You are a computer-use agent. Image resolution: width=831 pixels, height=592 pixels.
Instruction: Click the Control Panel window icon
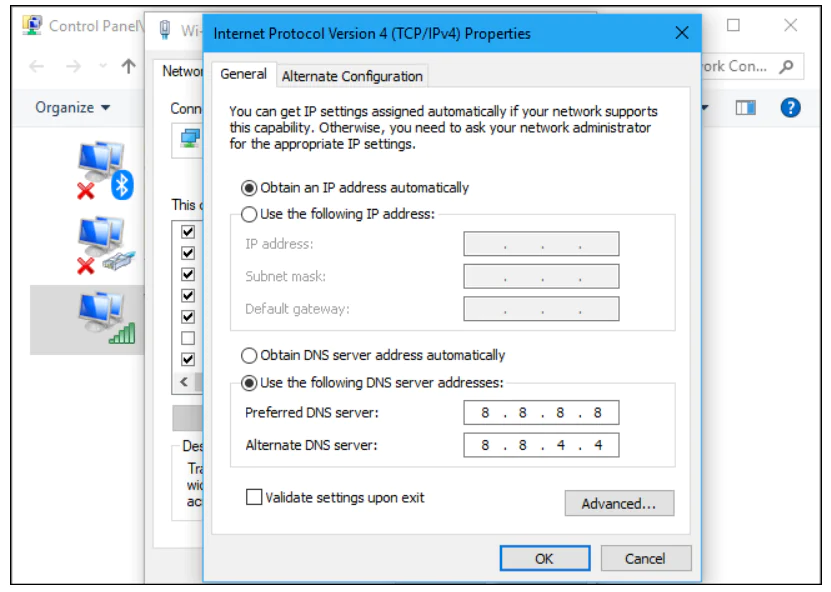pos(33,26)
